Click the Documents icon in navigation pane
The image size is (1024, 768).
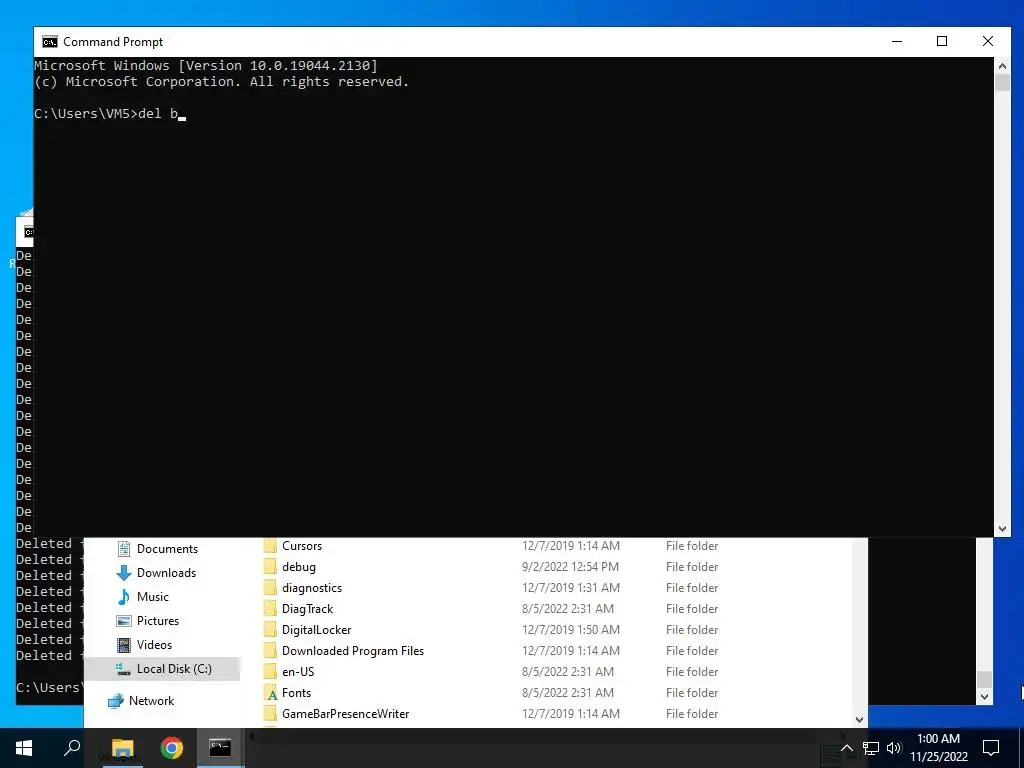point(123,549)
